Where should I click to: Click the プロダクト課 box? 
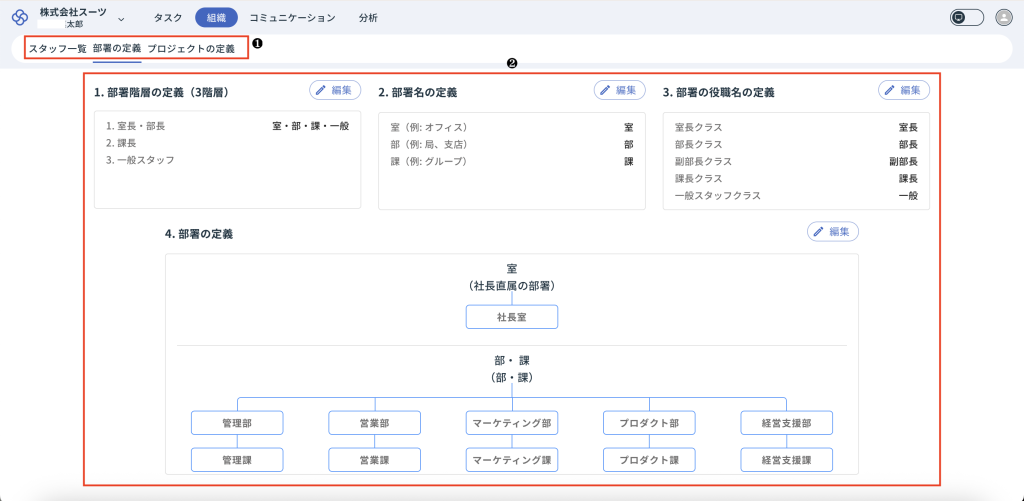[x=649, y=460]
